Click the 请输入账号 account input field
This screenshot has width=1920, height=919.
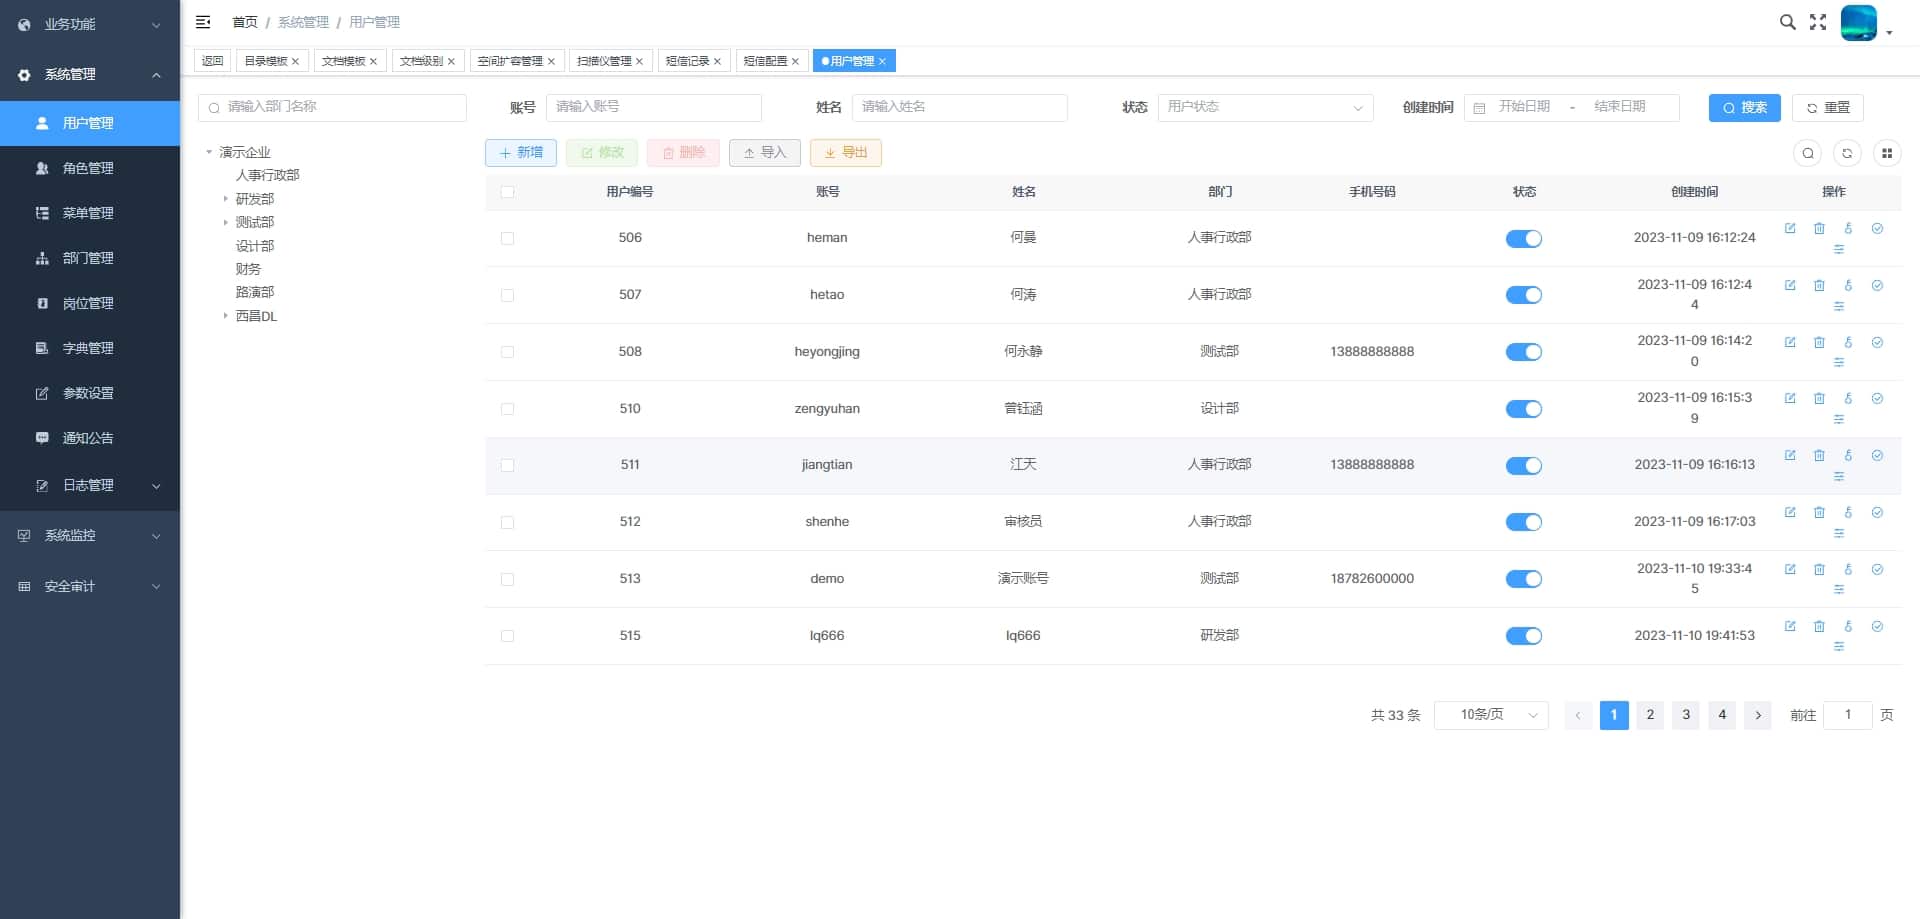[x=654, y=107]
